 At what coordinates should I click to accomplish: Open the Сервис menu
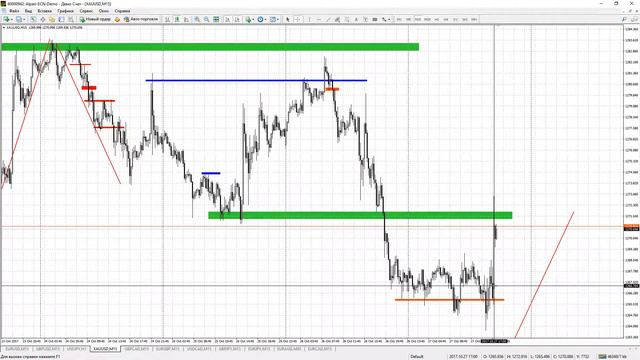(x=86, y=11)
